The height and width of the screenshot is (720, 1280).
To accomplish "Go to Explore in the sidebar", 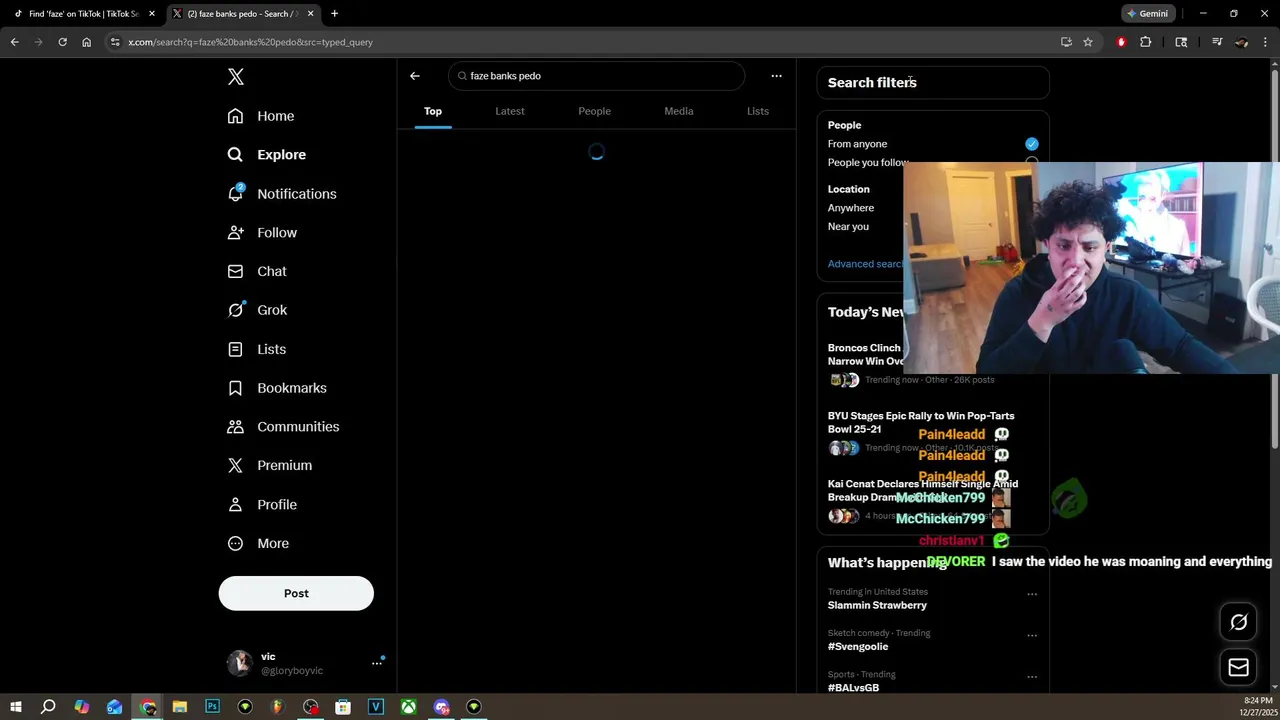I will (266, 155).
